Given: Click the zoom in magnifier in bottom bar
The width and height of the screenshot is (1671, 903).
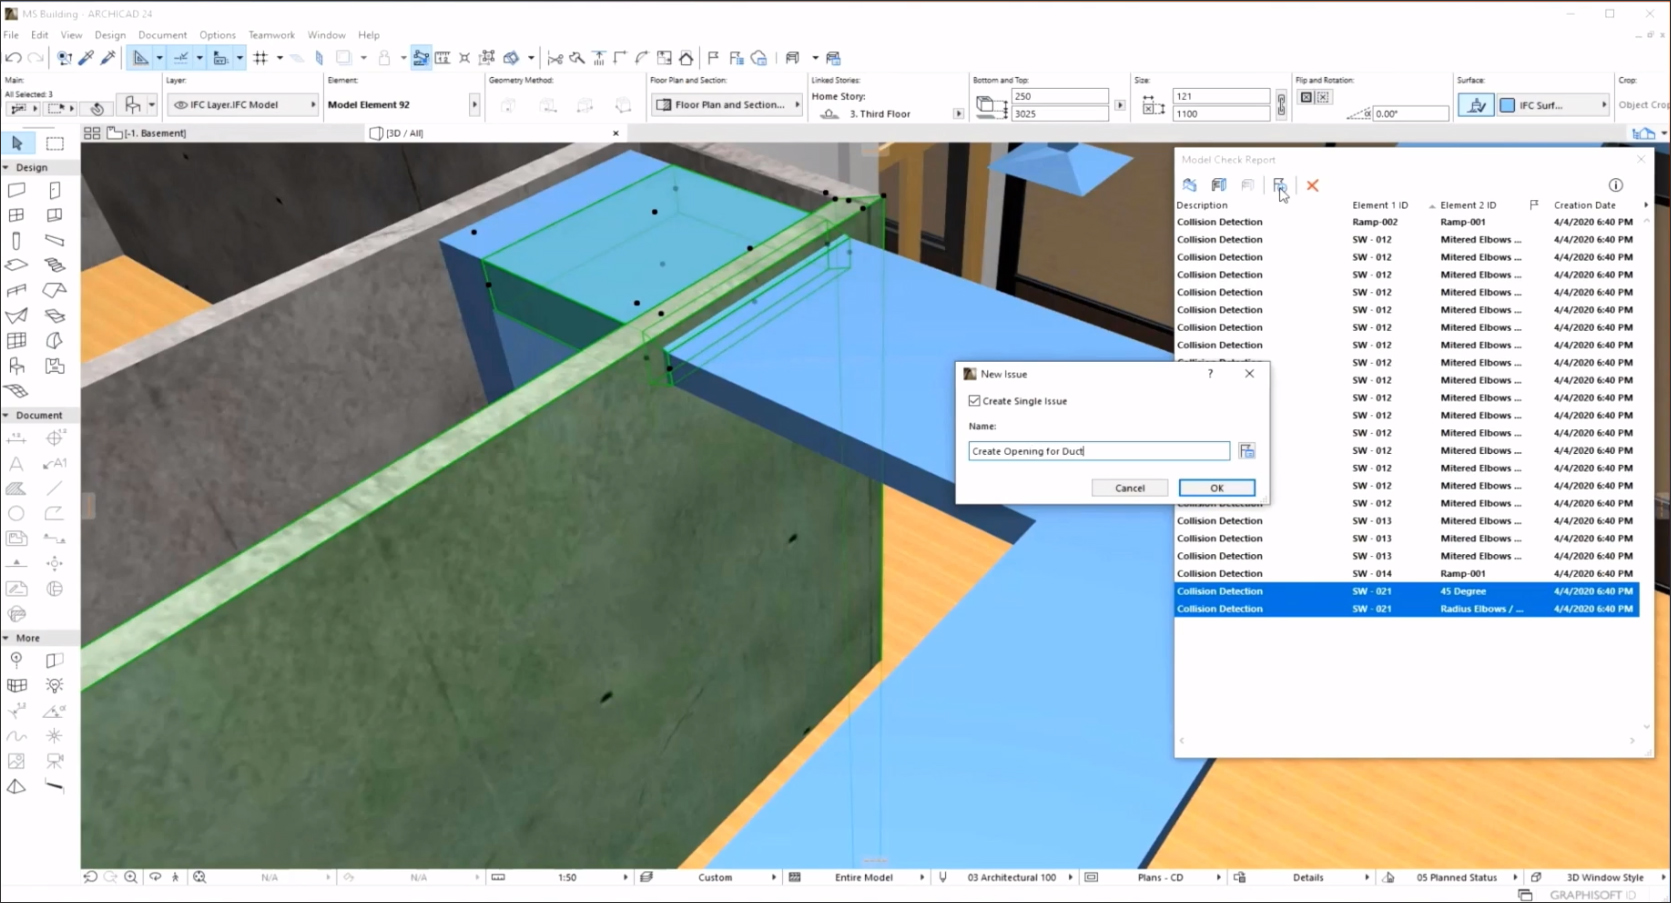Looking at the screenshot, I should coord(131,877).
